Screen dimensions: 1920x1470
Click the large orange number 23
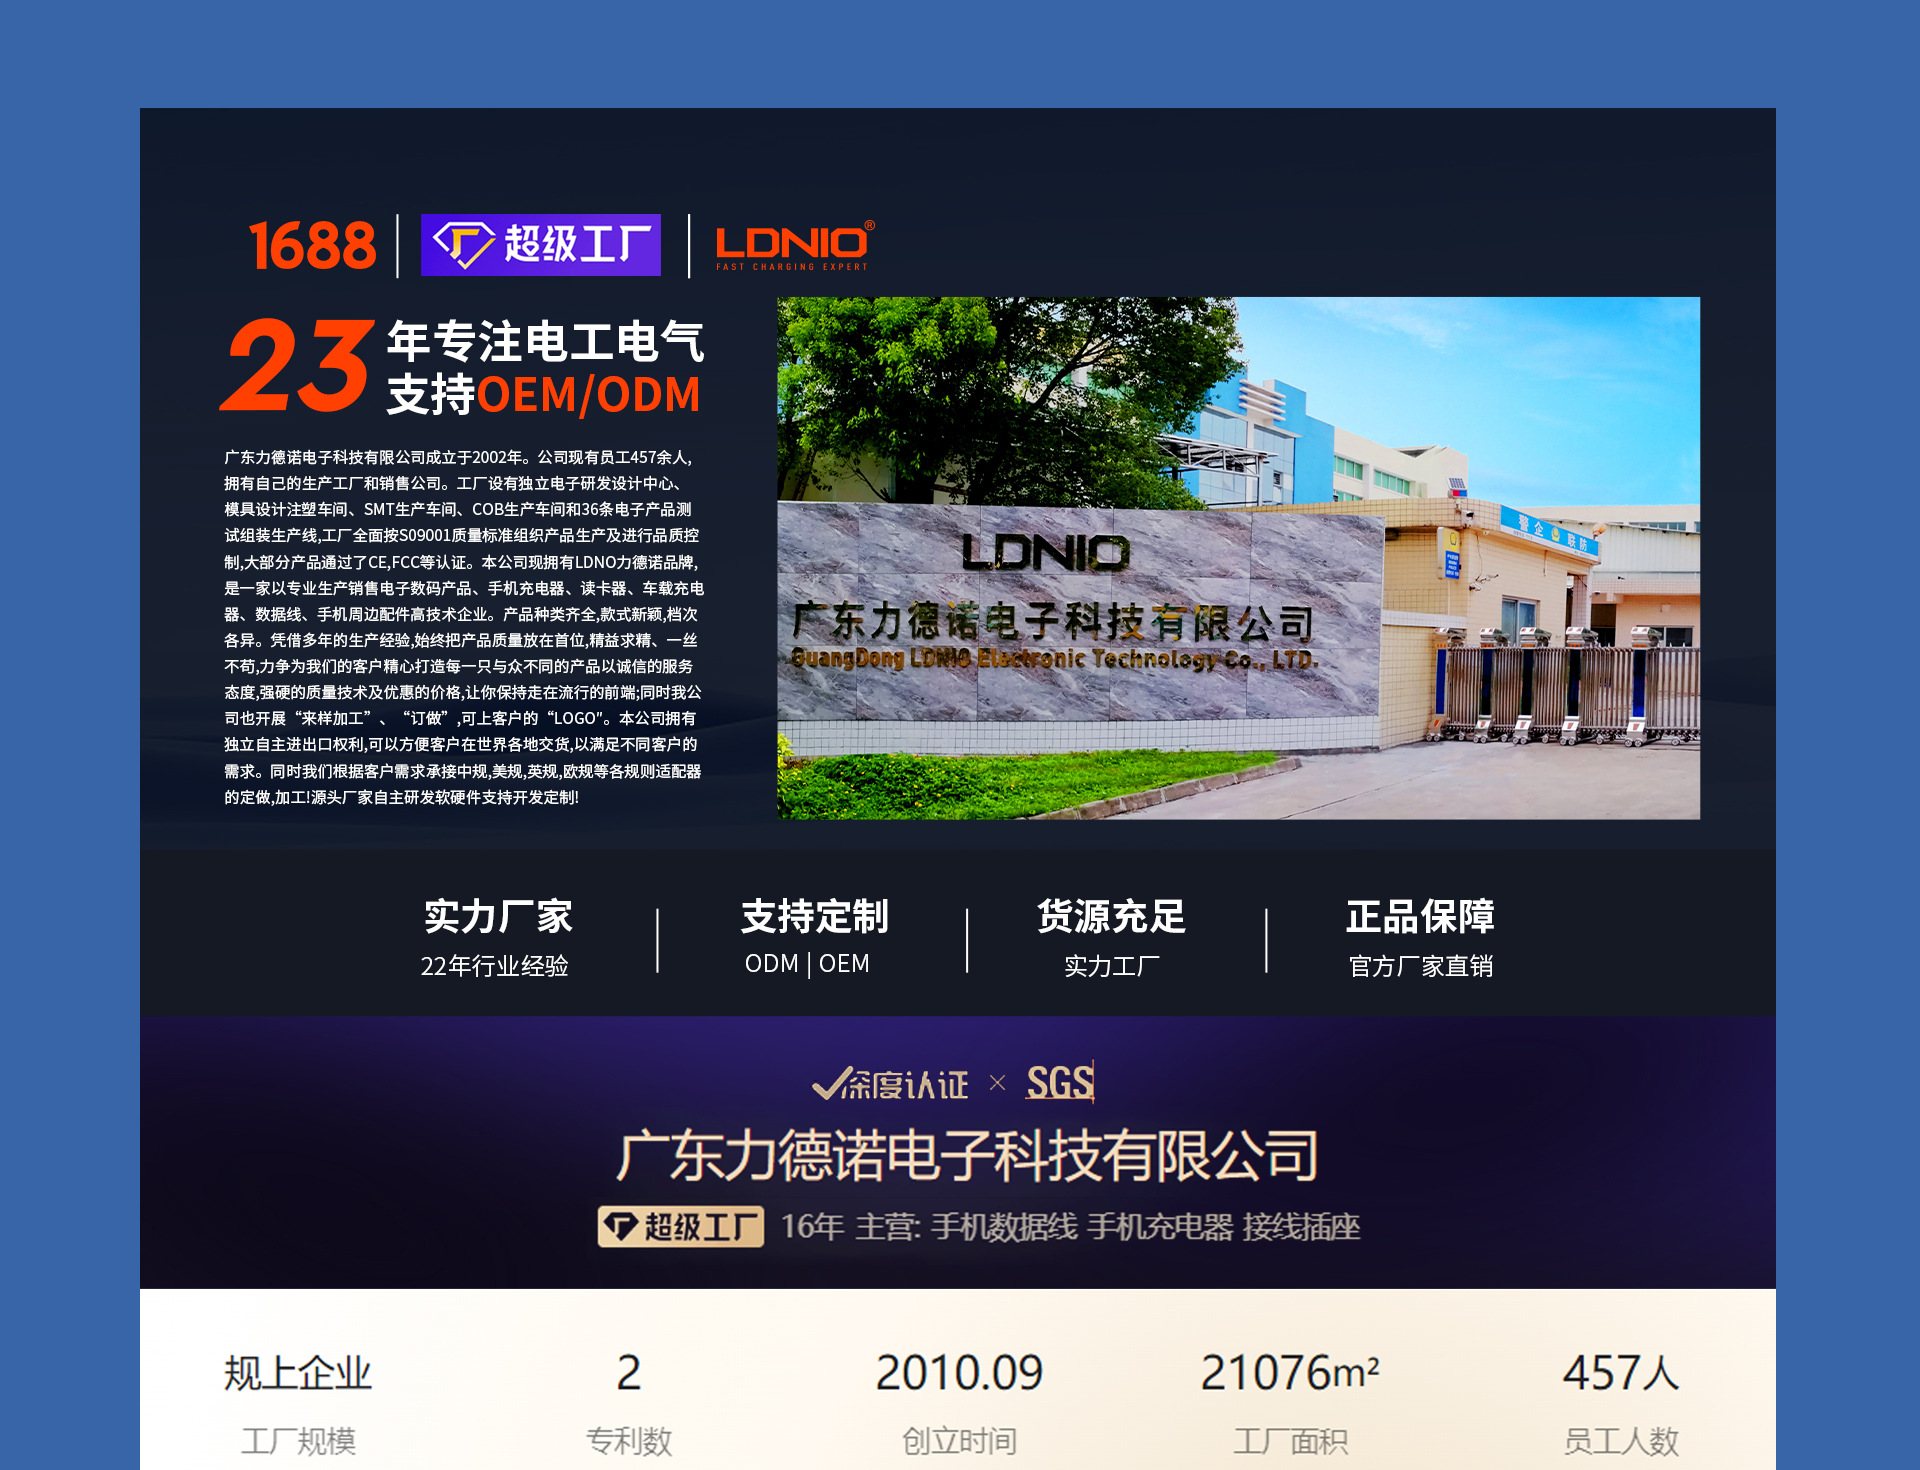297,365
